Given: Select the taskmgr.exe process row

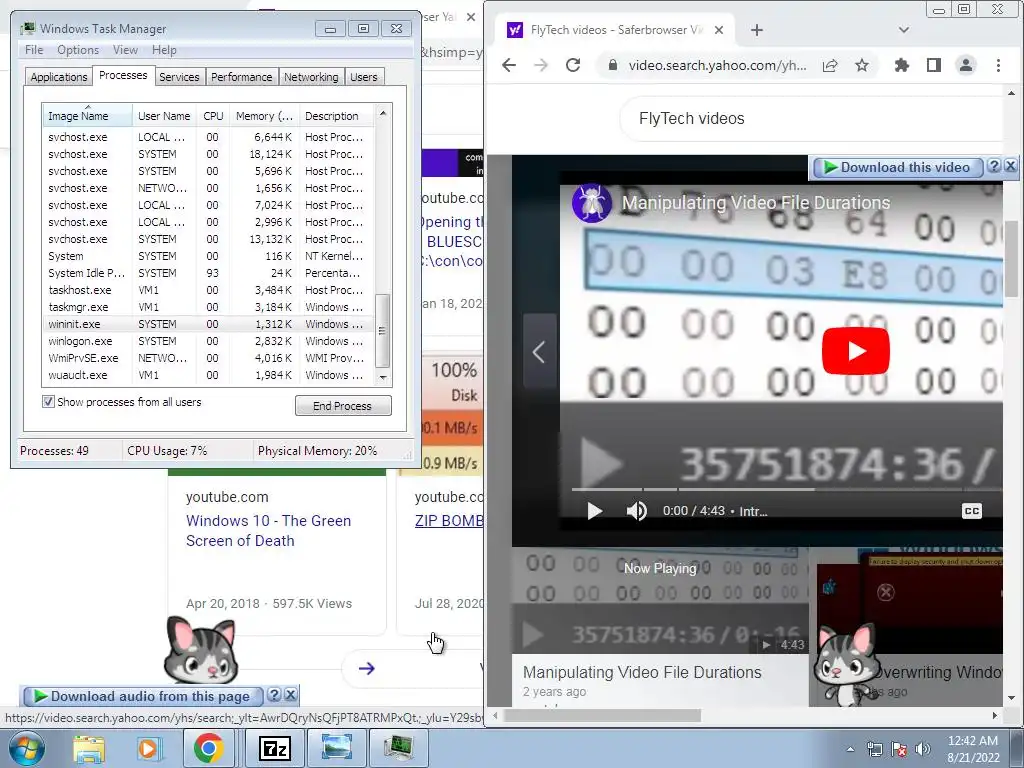Looking at the screenshot, I should tap(208, 307).
